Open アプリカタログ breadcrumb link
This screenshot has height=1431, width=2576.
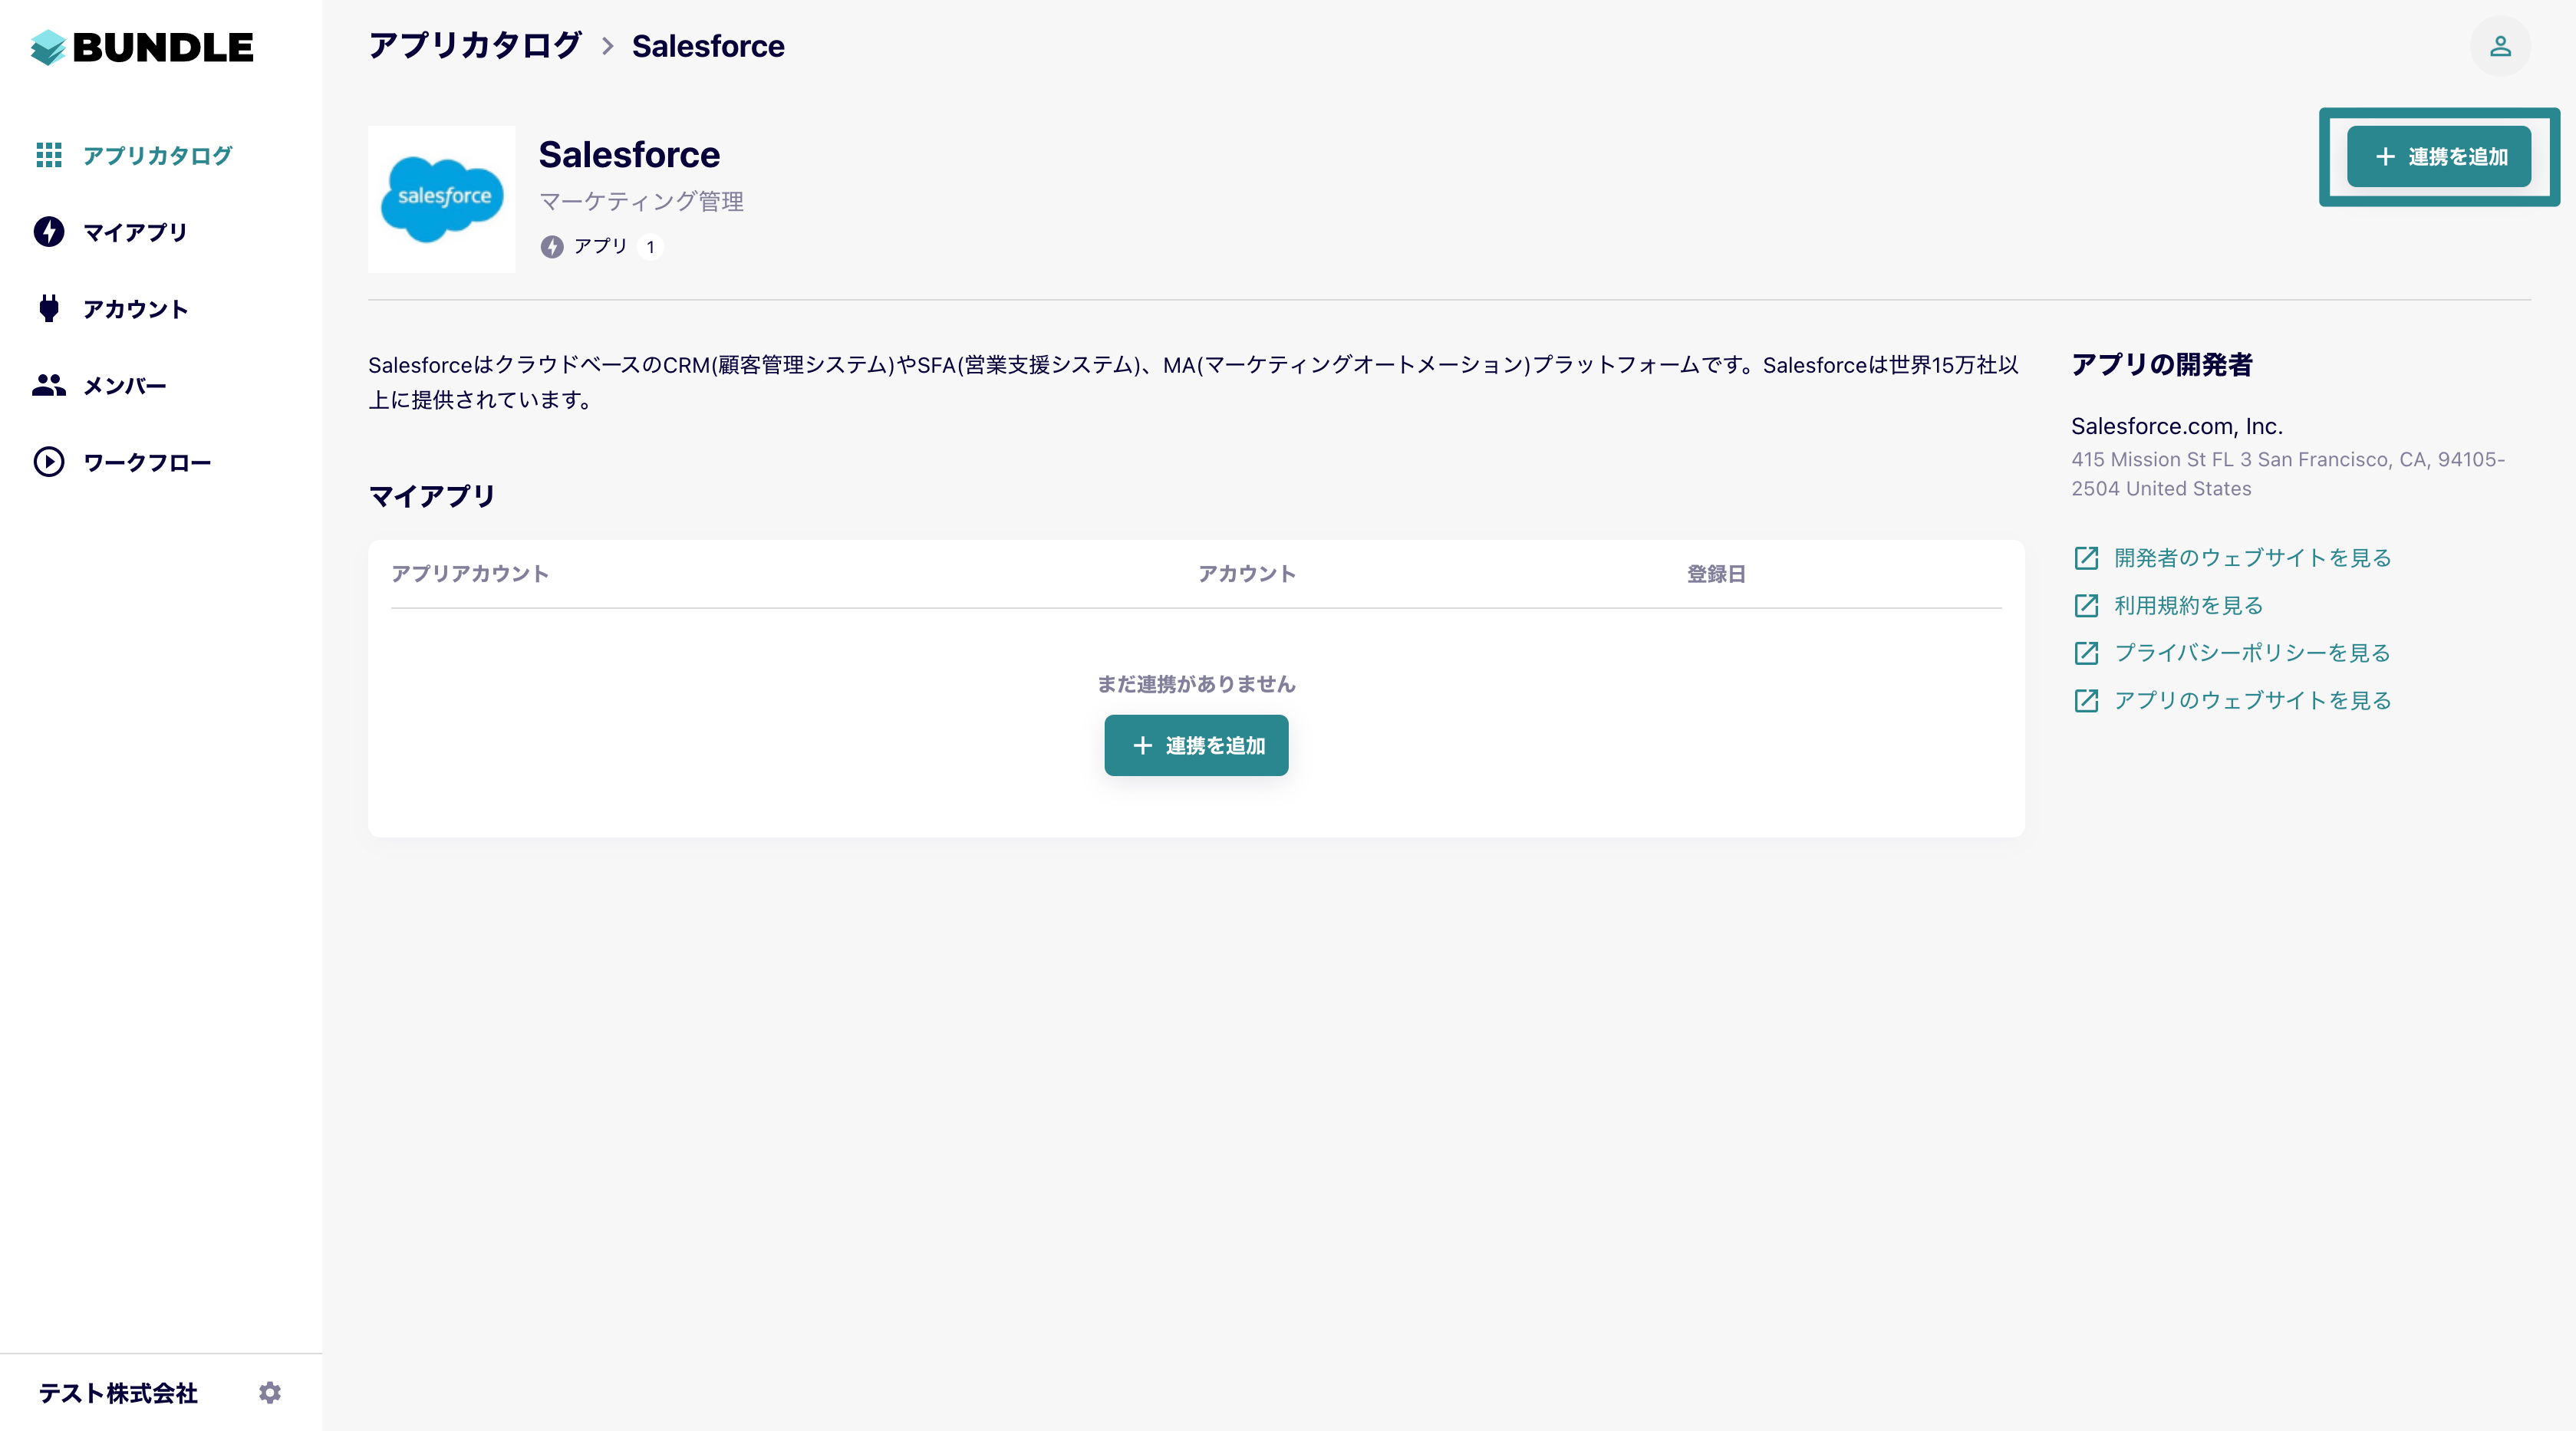(474, 45)
